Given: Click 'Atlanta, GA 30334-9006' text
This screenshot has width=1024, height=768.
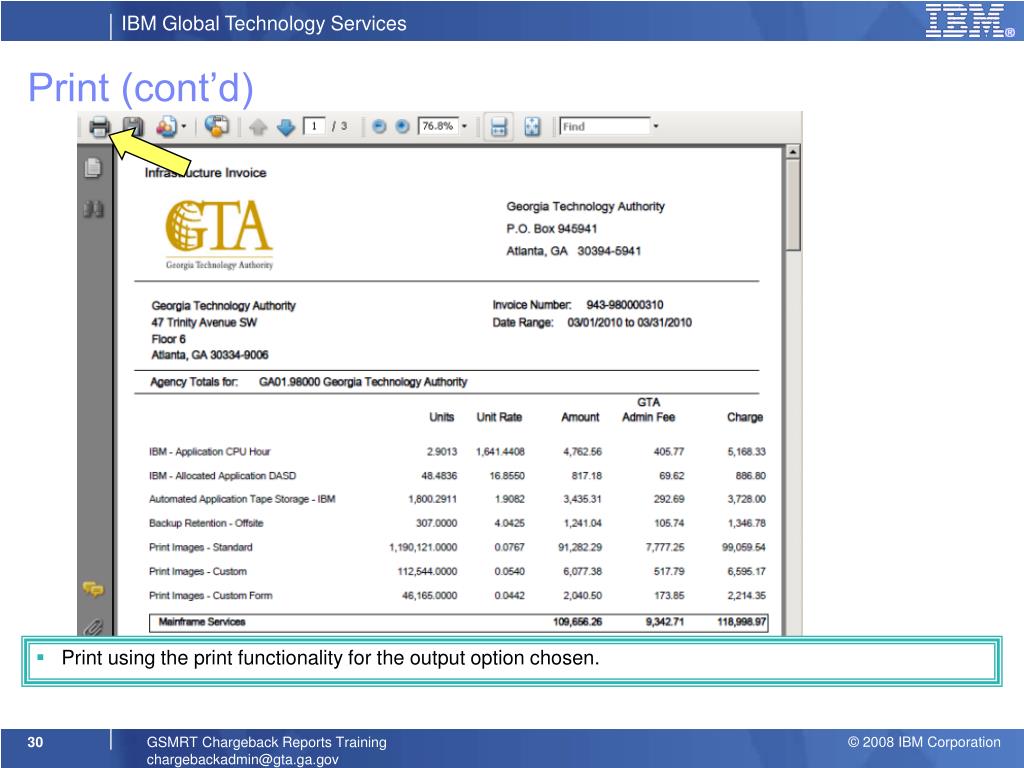Looking at the screenshot, I should 210,355.
